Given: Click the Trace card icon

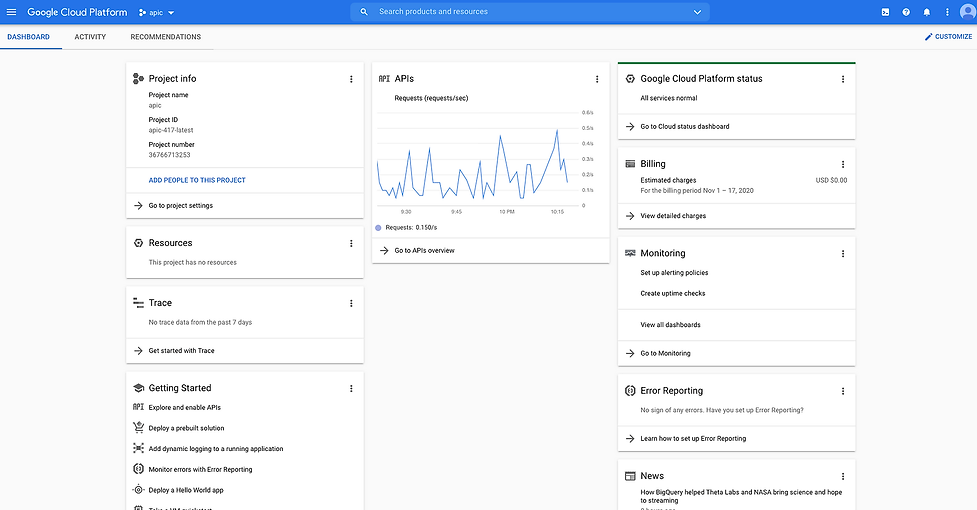Looking at the screenshot, I should tap(138, 303).
